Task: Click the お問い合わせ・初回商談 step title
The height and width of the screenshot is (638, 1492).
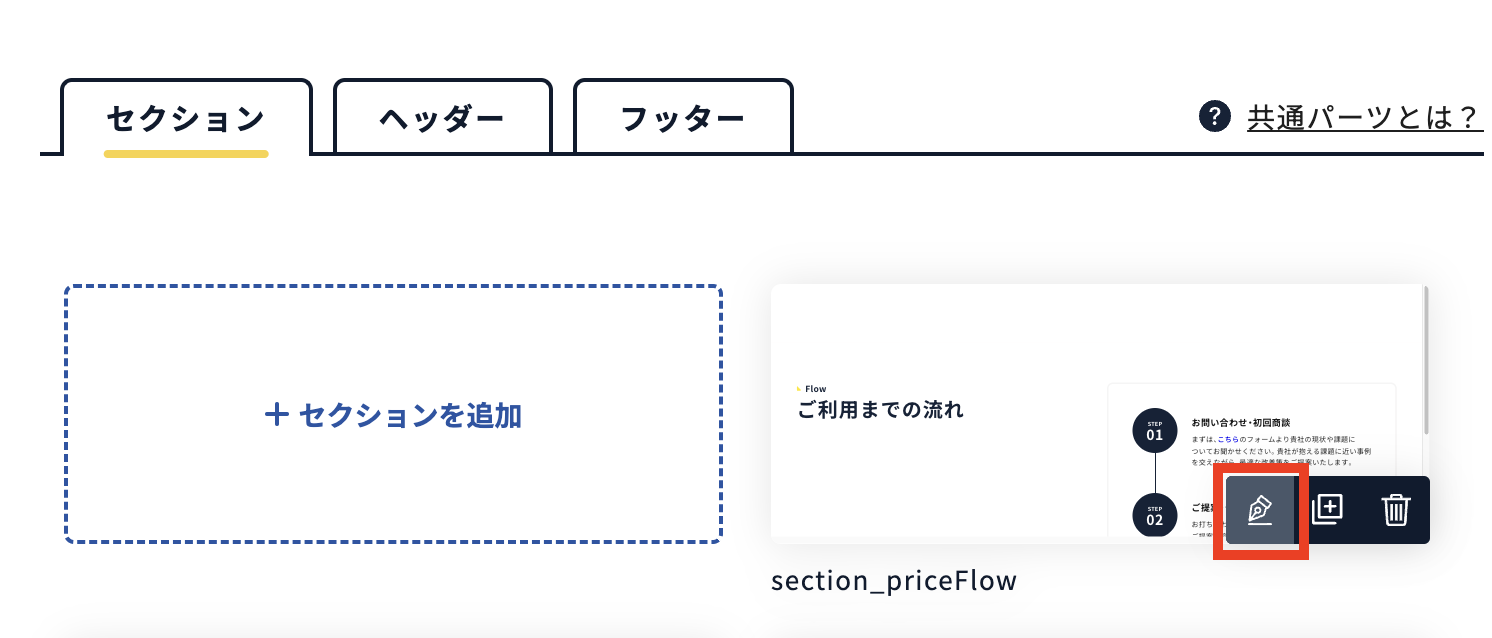Action: coord(1241,422)
